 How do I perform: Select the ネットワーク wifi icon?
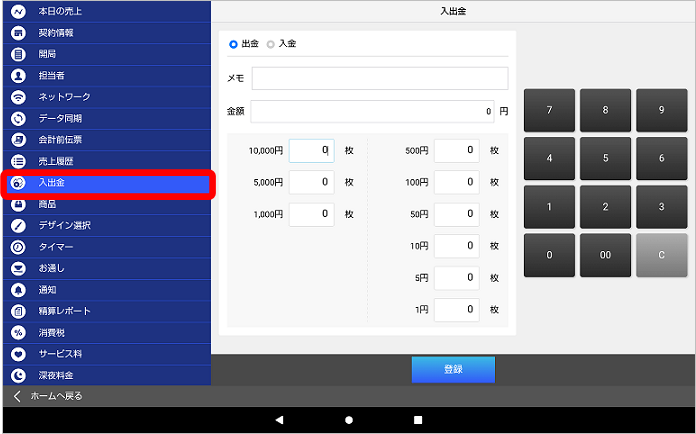(x=18, y=97)
